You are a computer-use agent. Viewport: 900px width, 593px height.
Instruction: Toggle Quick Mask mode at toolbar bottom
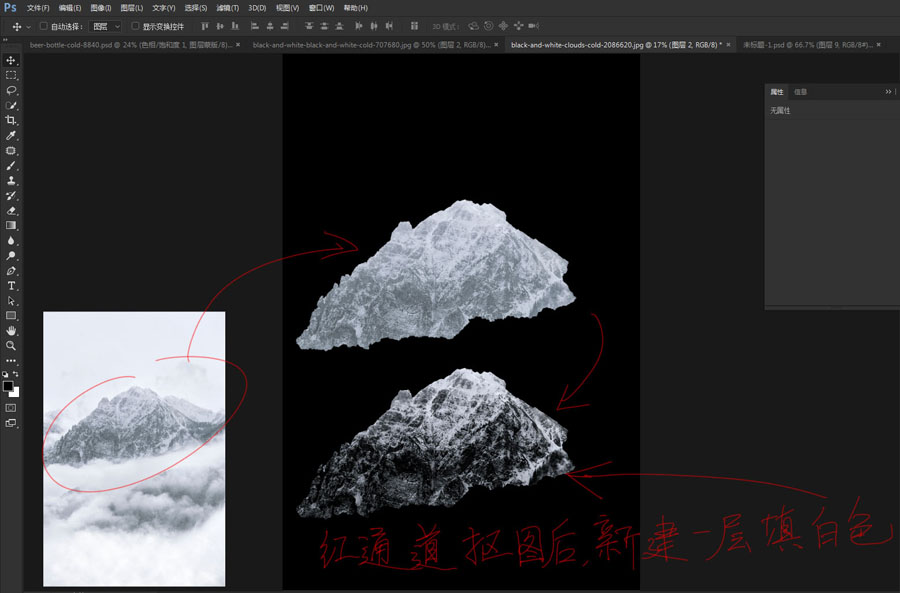(11, 408)
